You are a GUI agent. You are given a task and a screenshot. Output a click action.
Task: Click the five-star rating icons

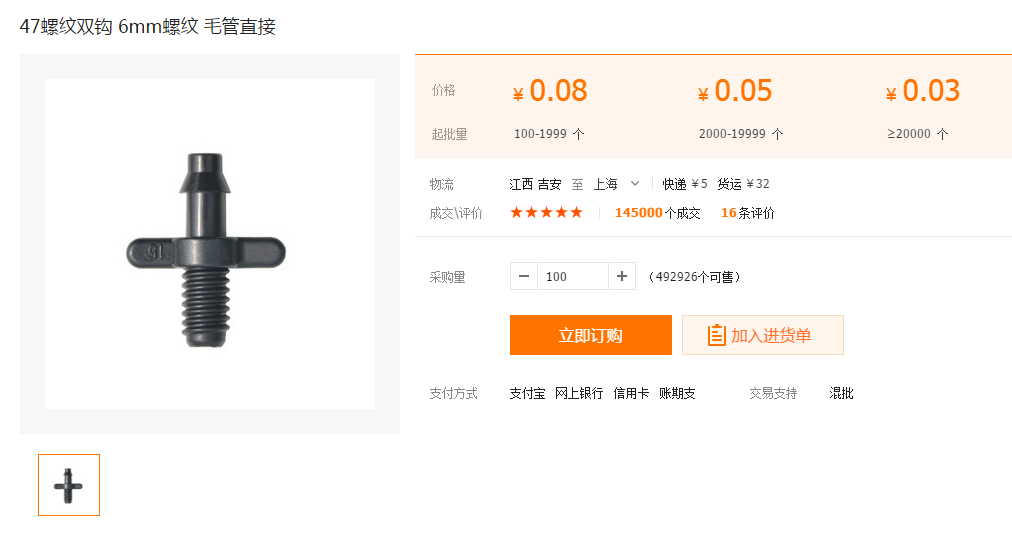point(546,213)
